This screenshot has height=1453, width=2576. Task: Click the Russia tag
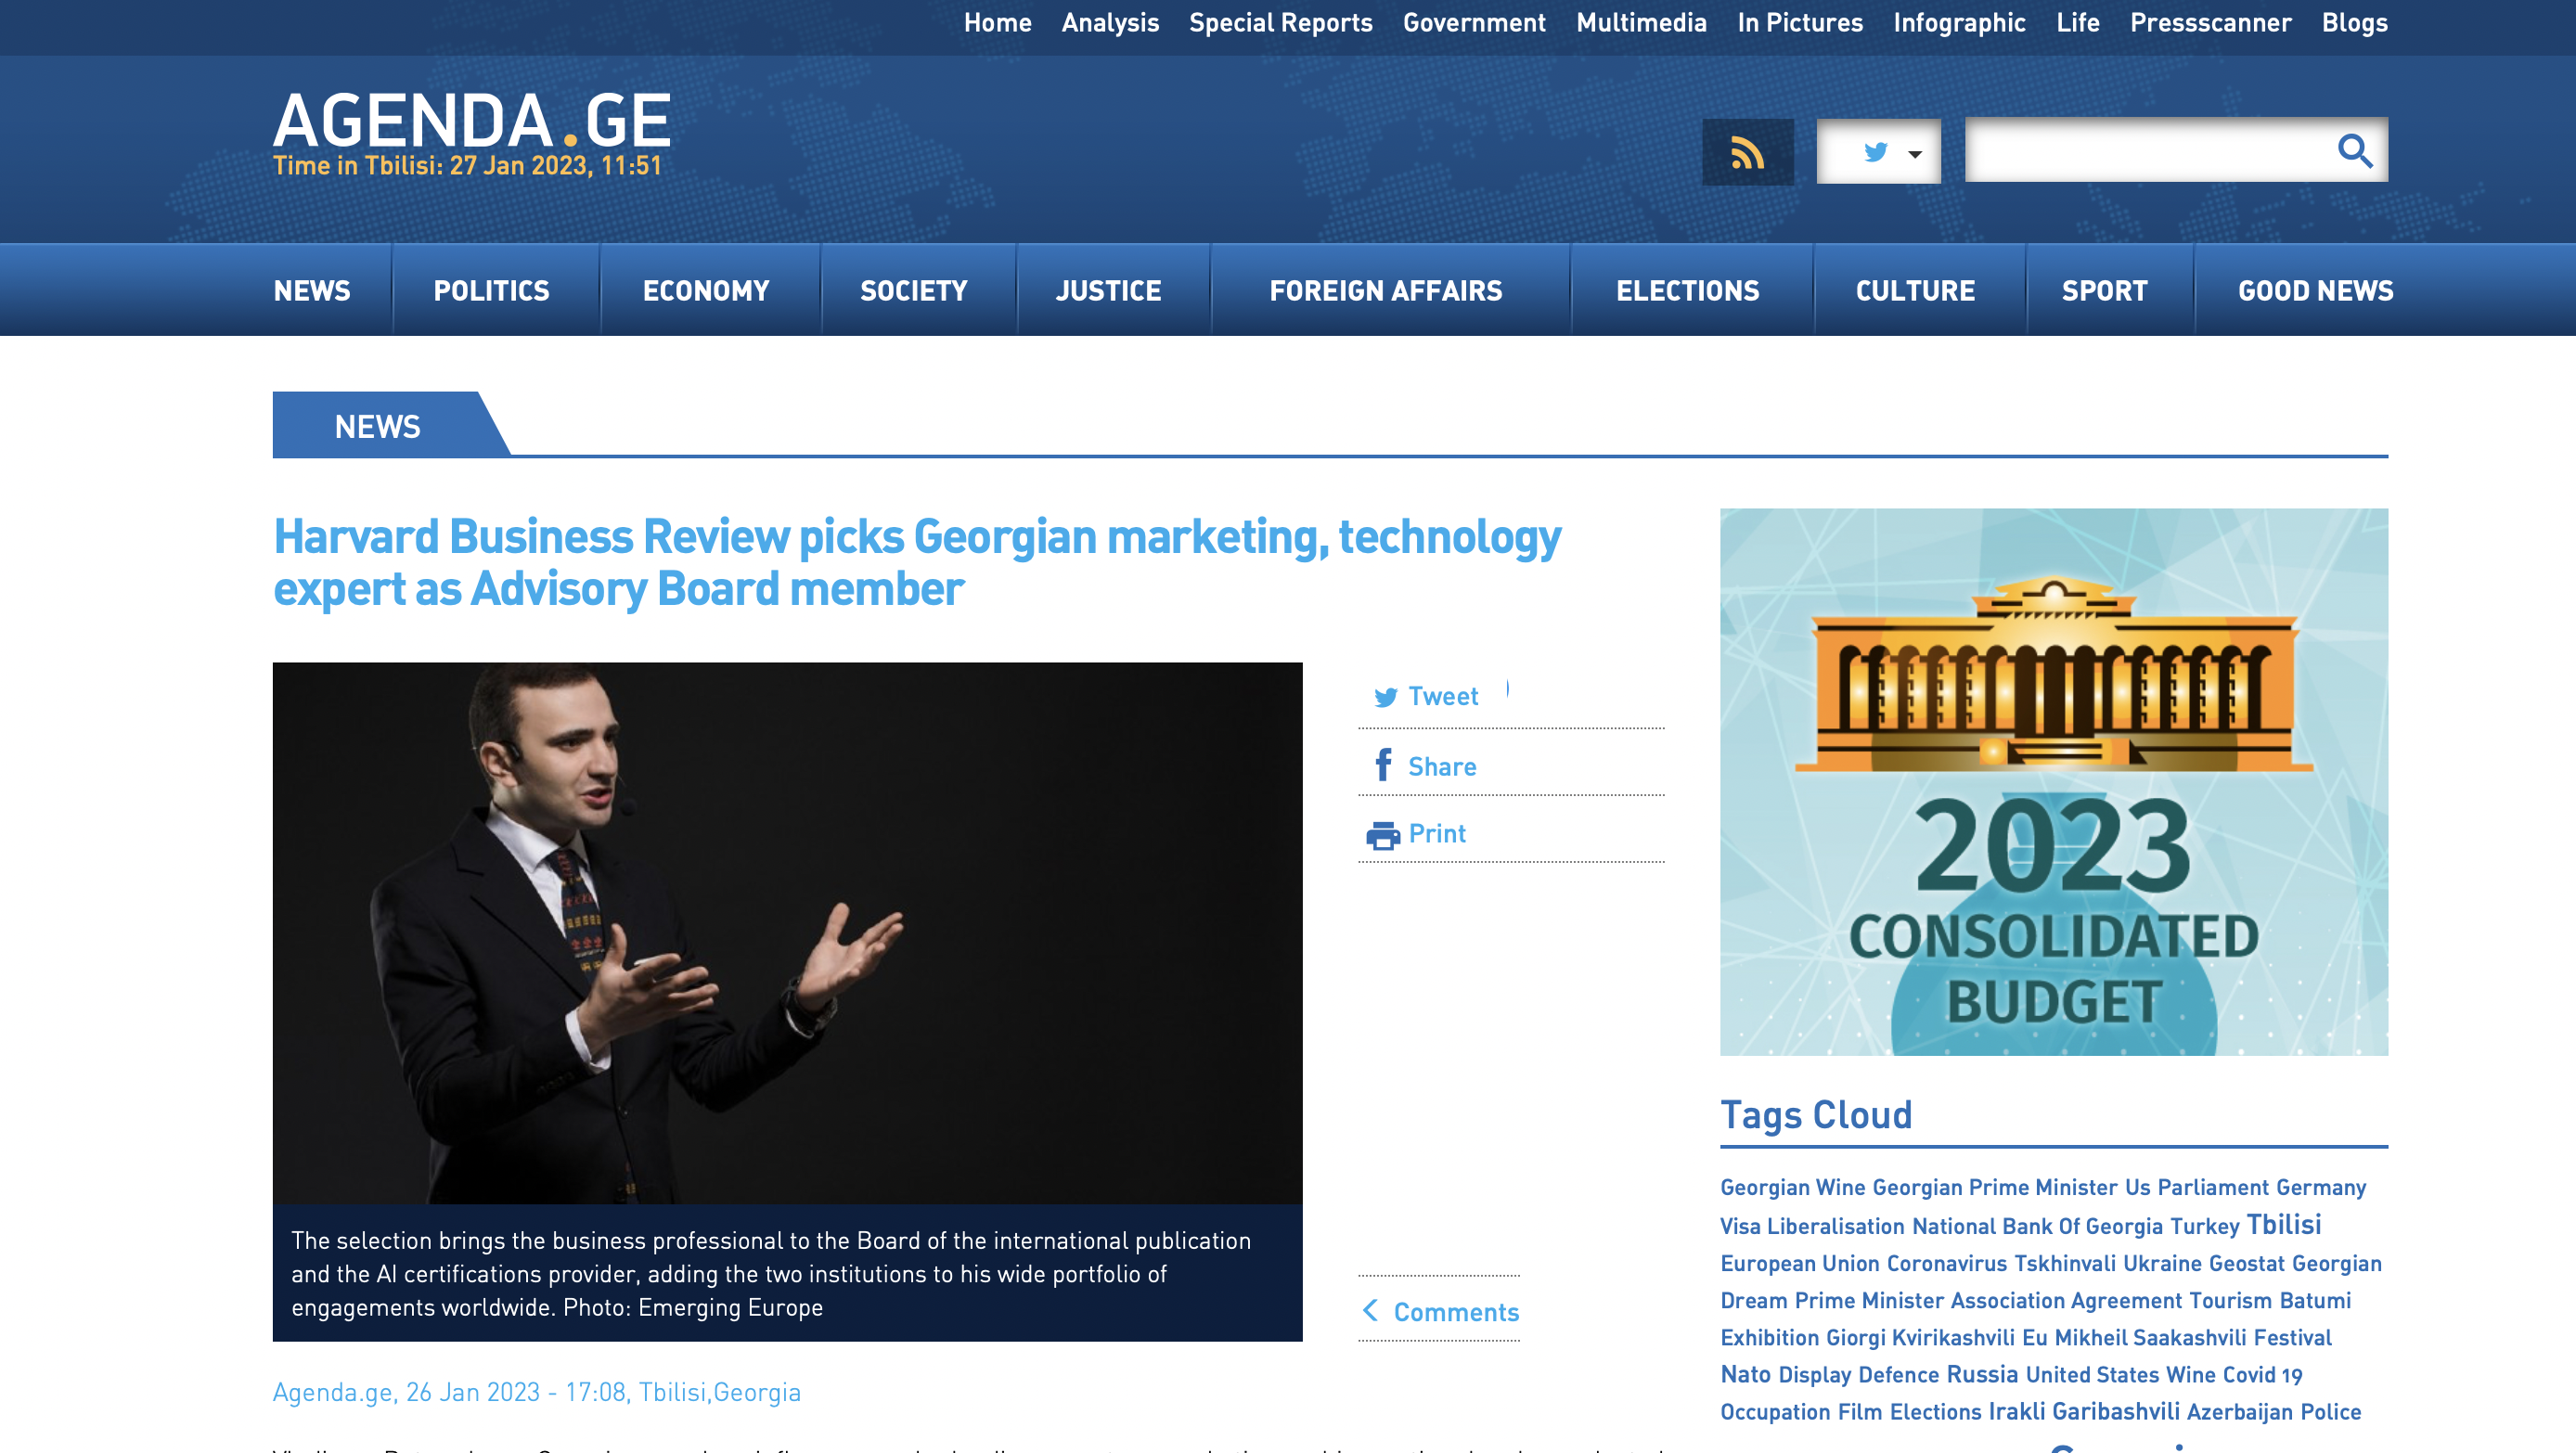point(1981,1374)
